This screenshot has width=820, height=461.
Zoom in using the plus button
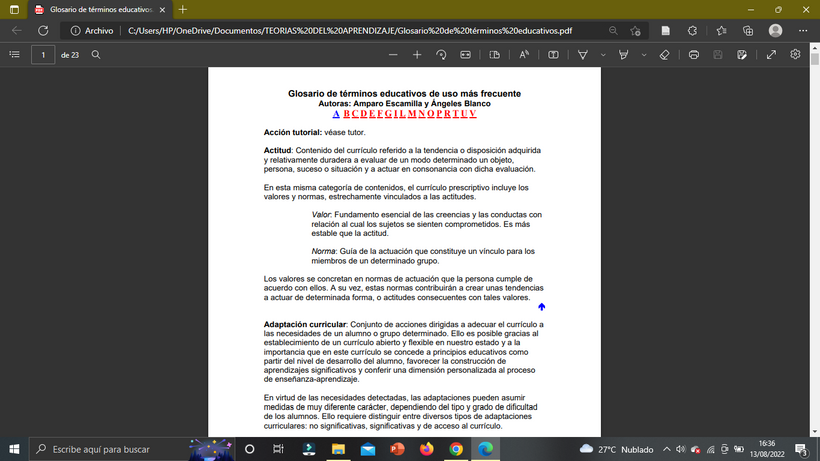(x=417, y=54)
